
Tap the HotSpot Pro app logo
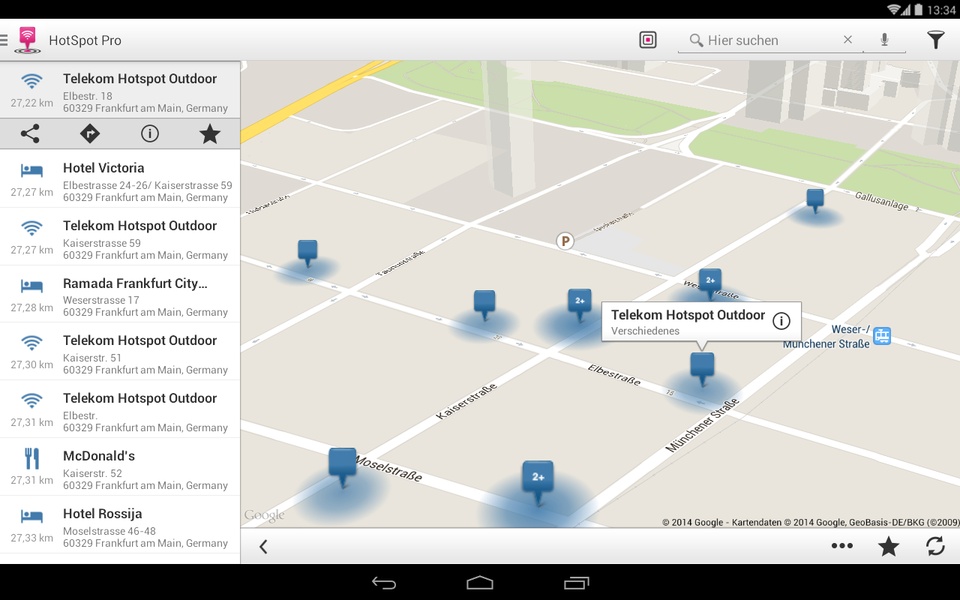[x=28, y=40]
